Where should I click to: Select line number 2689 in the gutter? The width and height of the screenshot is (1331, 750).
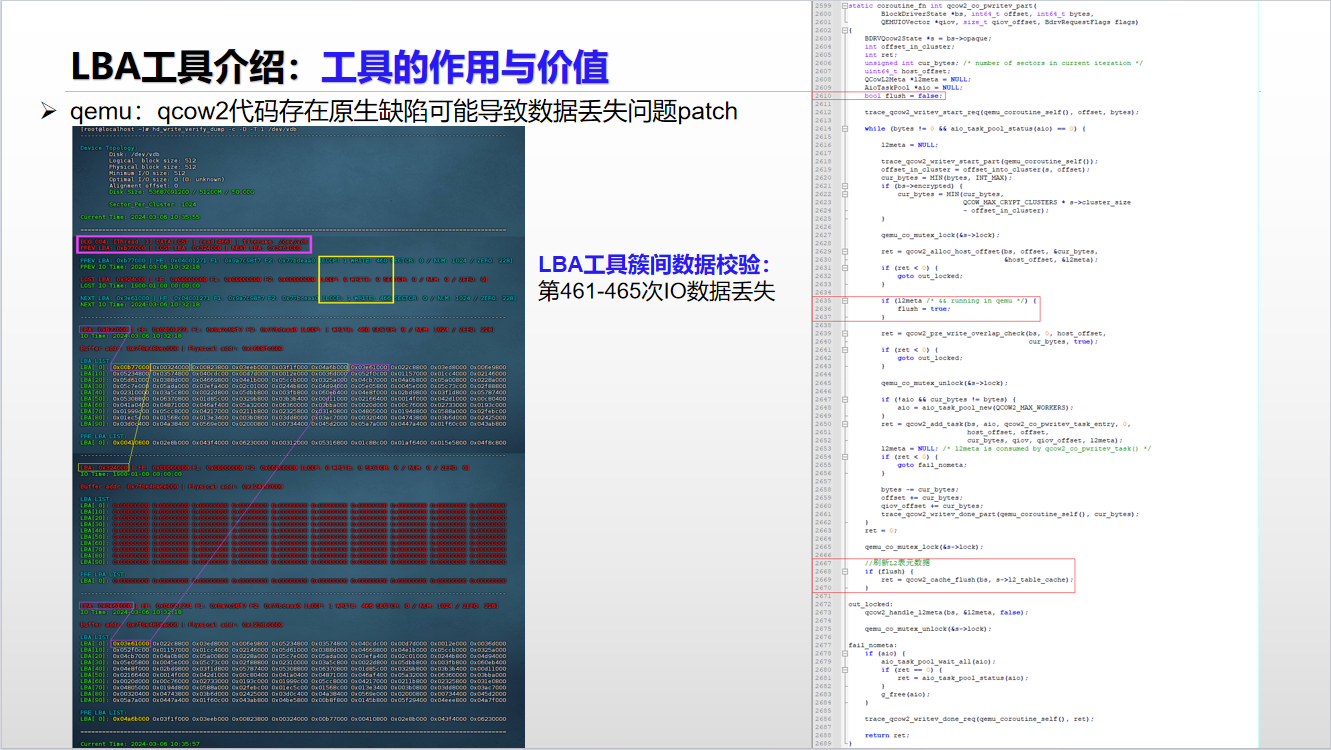tap(823, 743)
